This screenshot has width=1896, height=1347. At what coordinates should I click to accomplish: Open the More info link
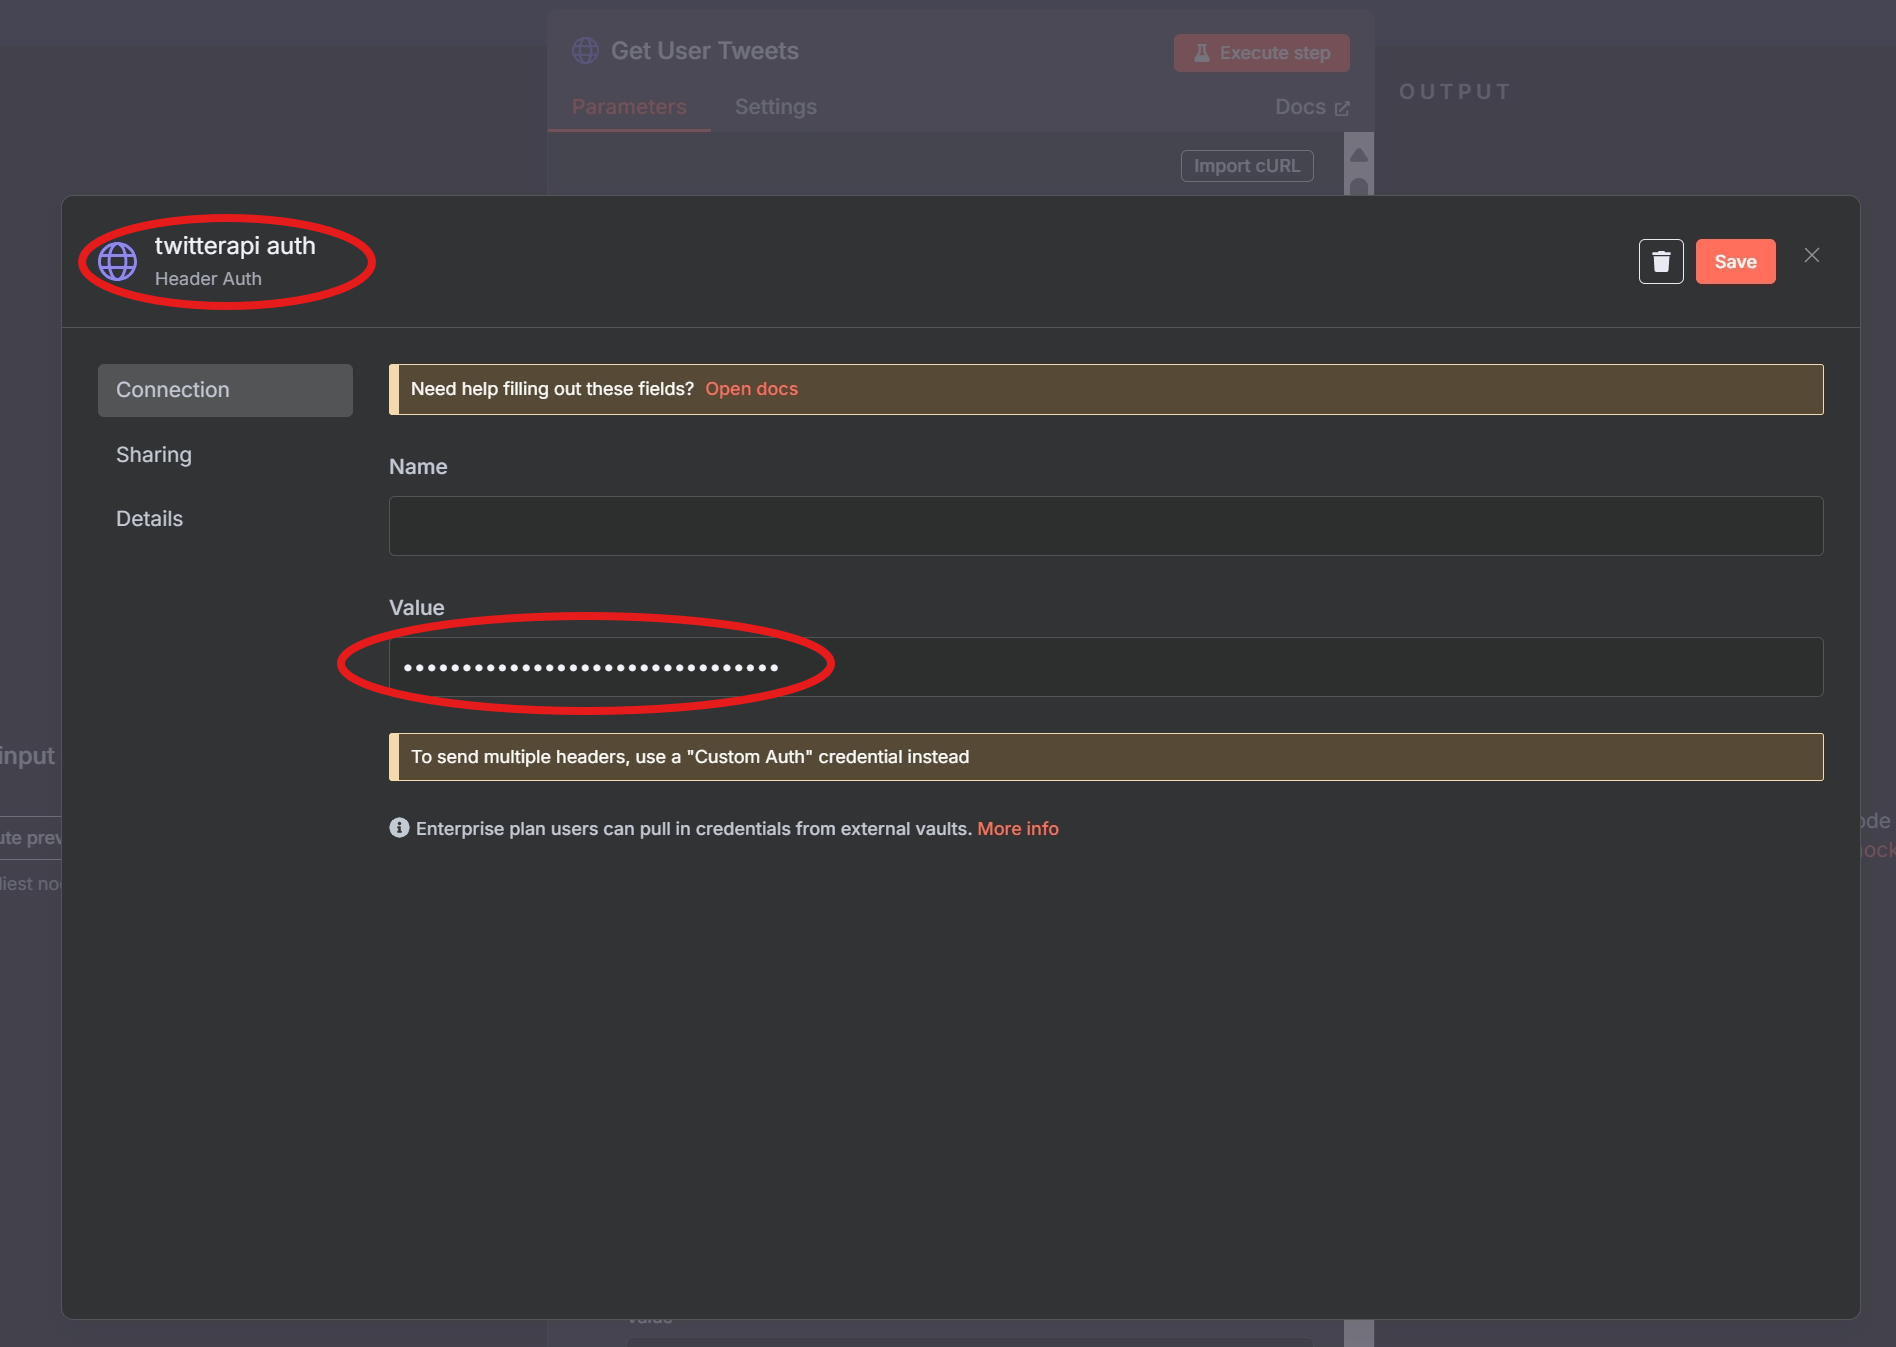click(1017, 829)
